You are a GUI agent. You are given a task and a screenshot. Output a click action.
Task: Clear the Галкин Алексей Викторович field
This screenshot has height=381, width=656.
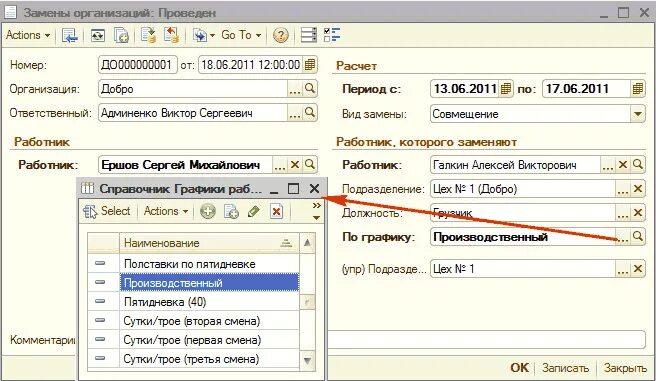[623, 165]
